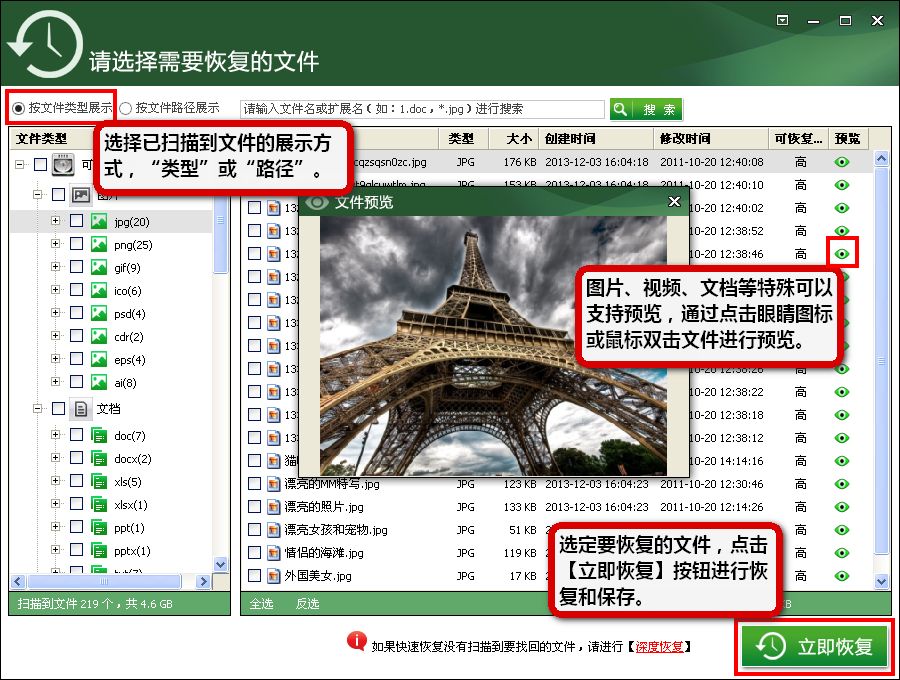
Task: Click the ai(8) image type icon
Action: pyautogui.click(x=99, y=382)
